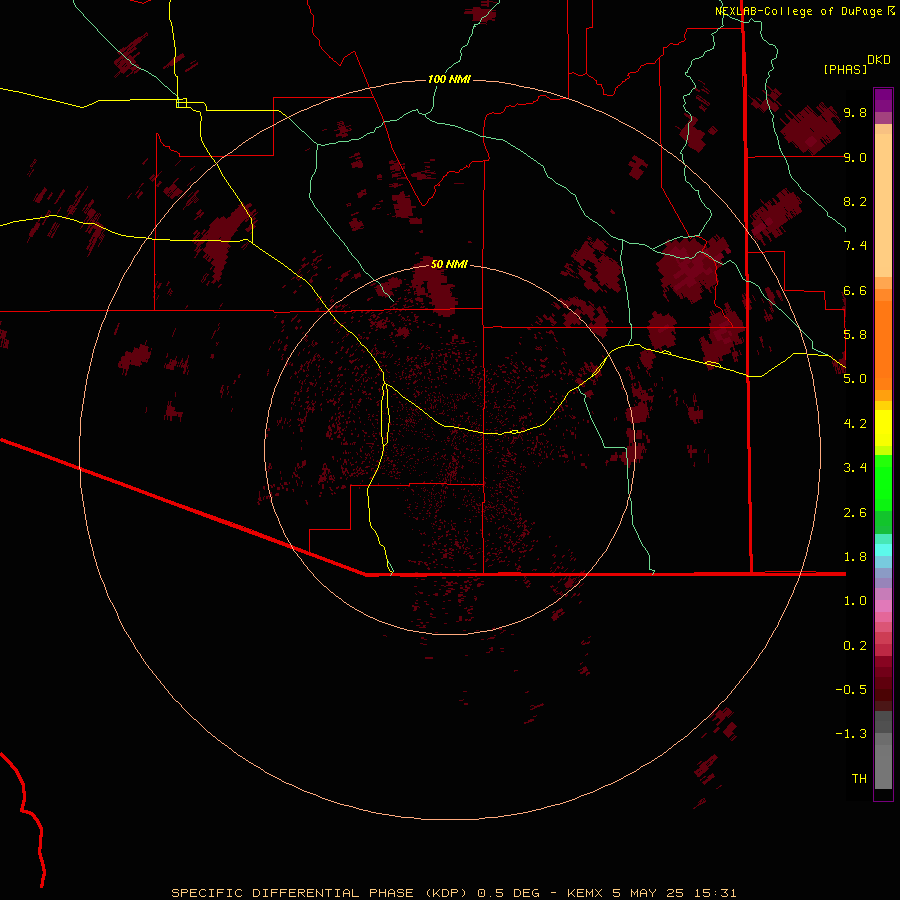Click the 5.0 value on color scale
900x900 pixels.
855,379
